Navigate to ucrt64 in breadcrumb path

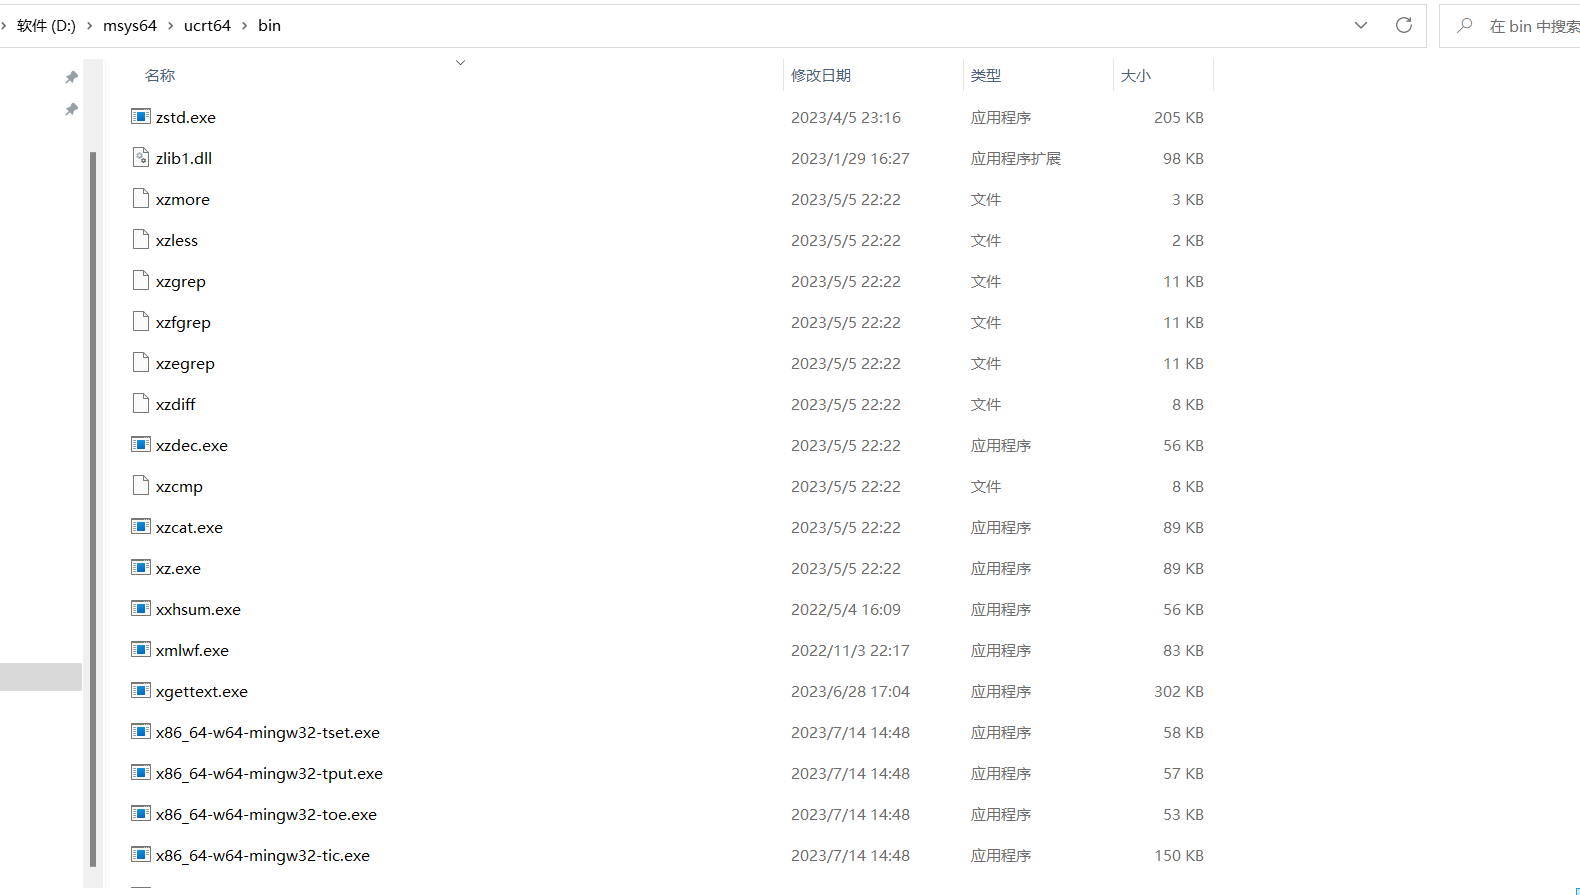pos(207,26)
